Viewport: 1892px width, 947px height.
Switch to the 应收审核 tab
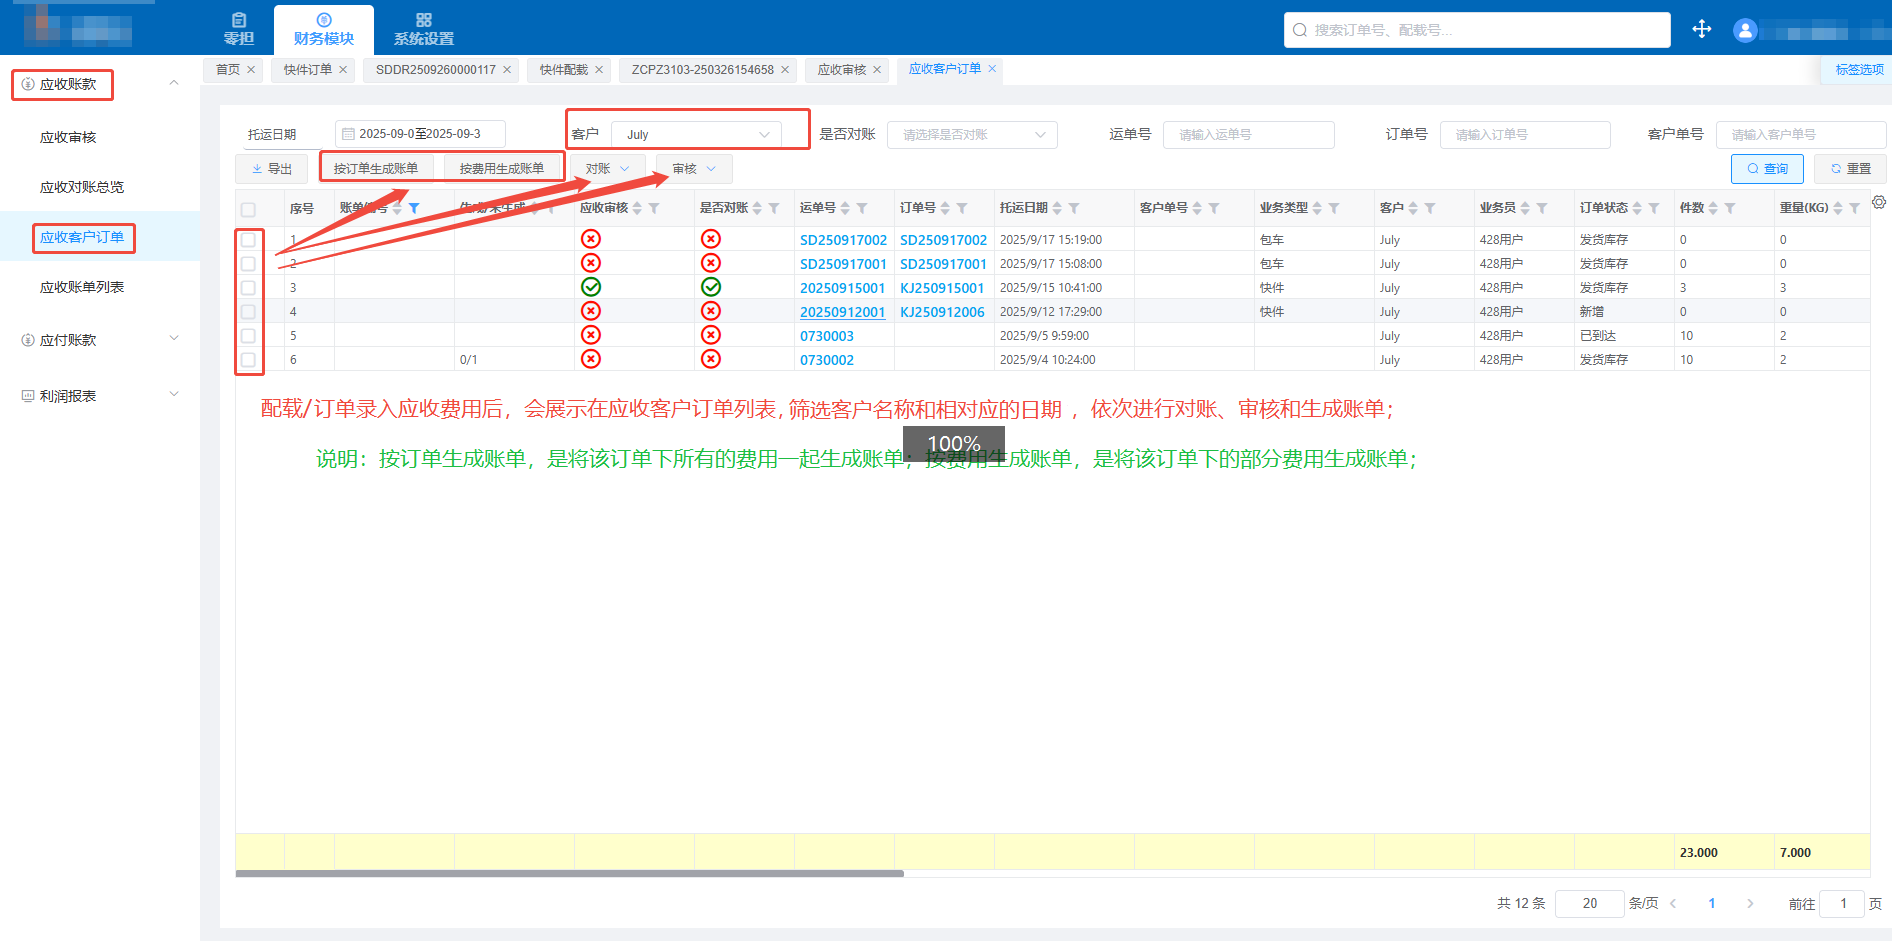click(x=841, y=70)
